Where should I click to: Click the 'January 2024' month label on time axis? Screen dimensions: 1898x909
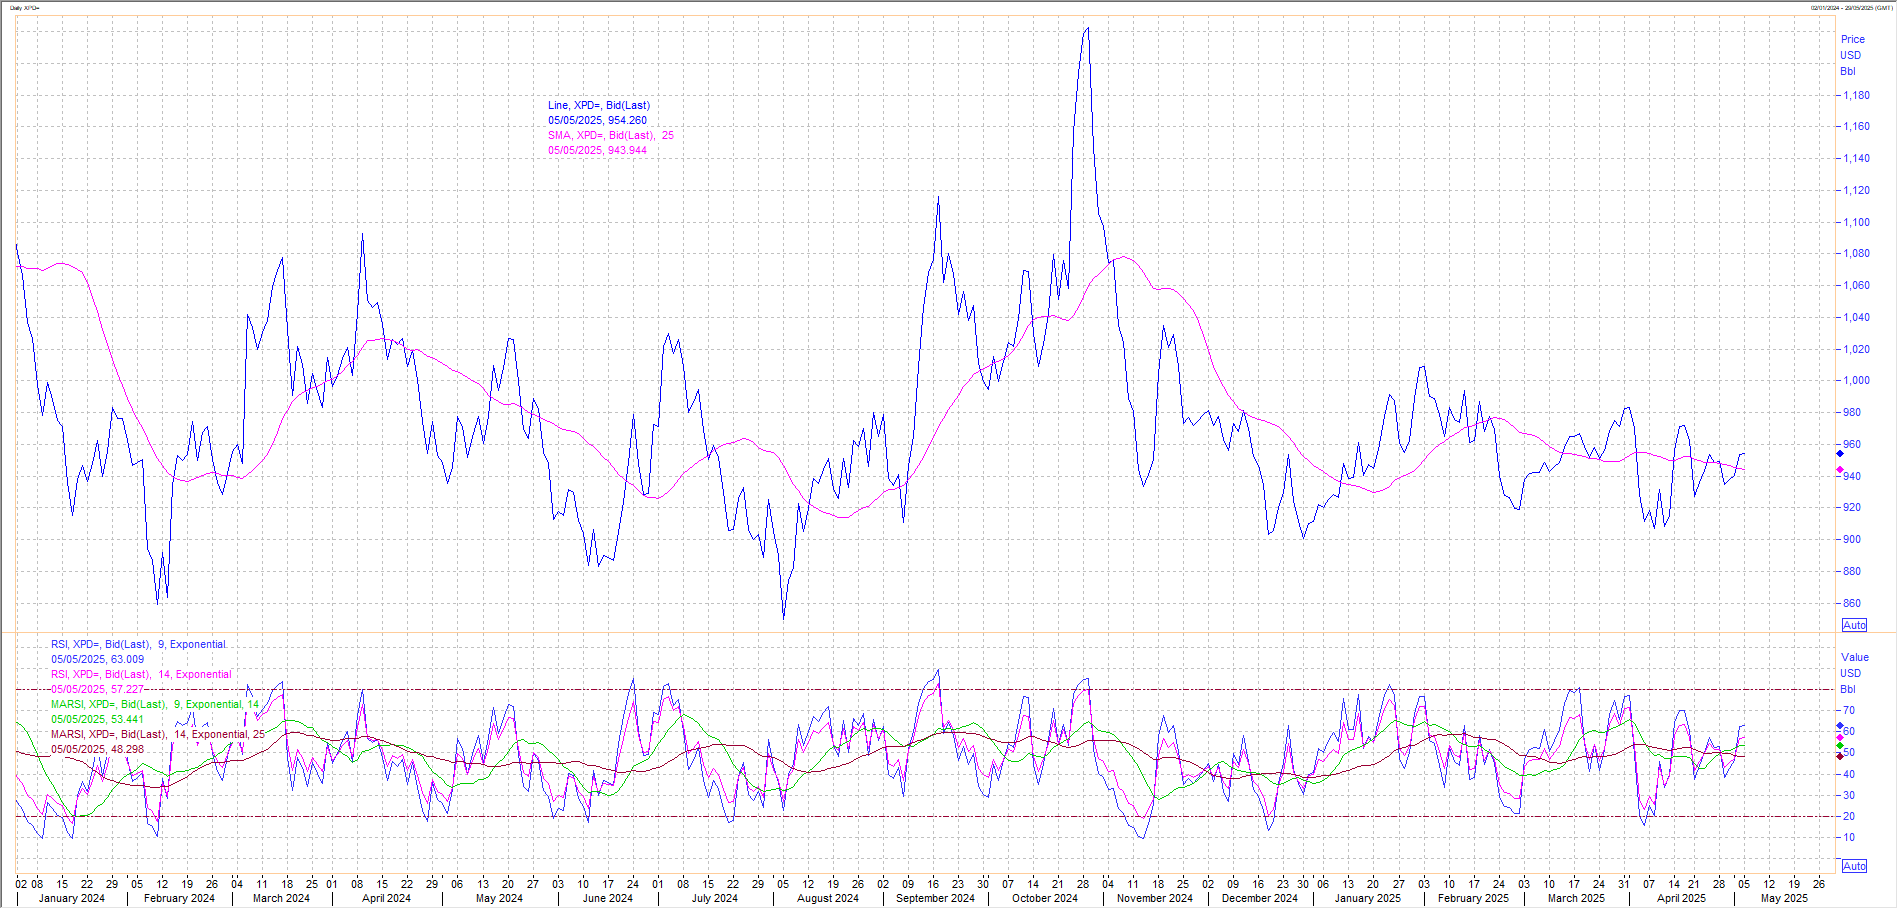(x=72, y=898)
